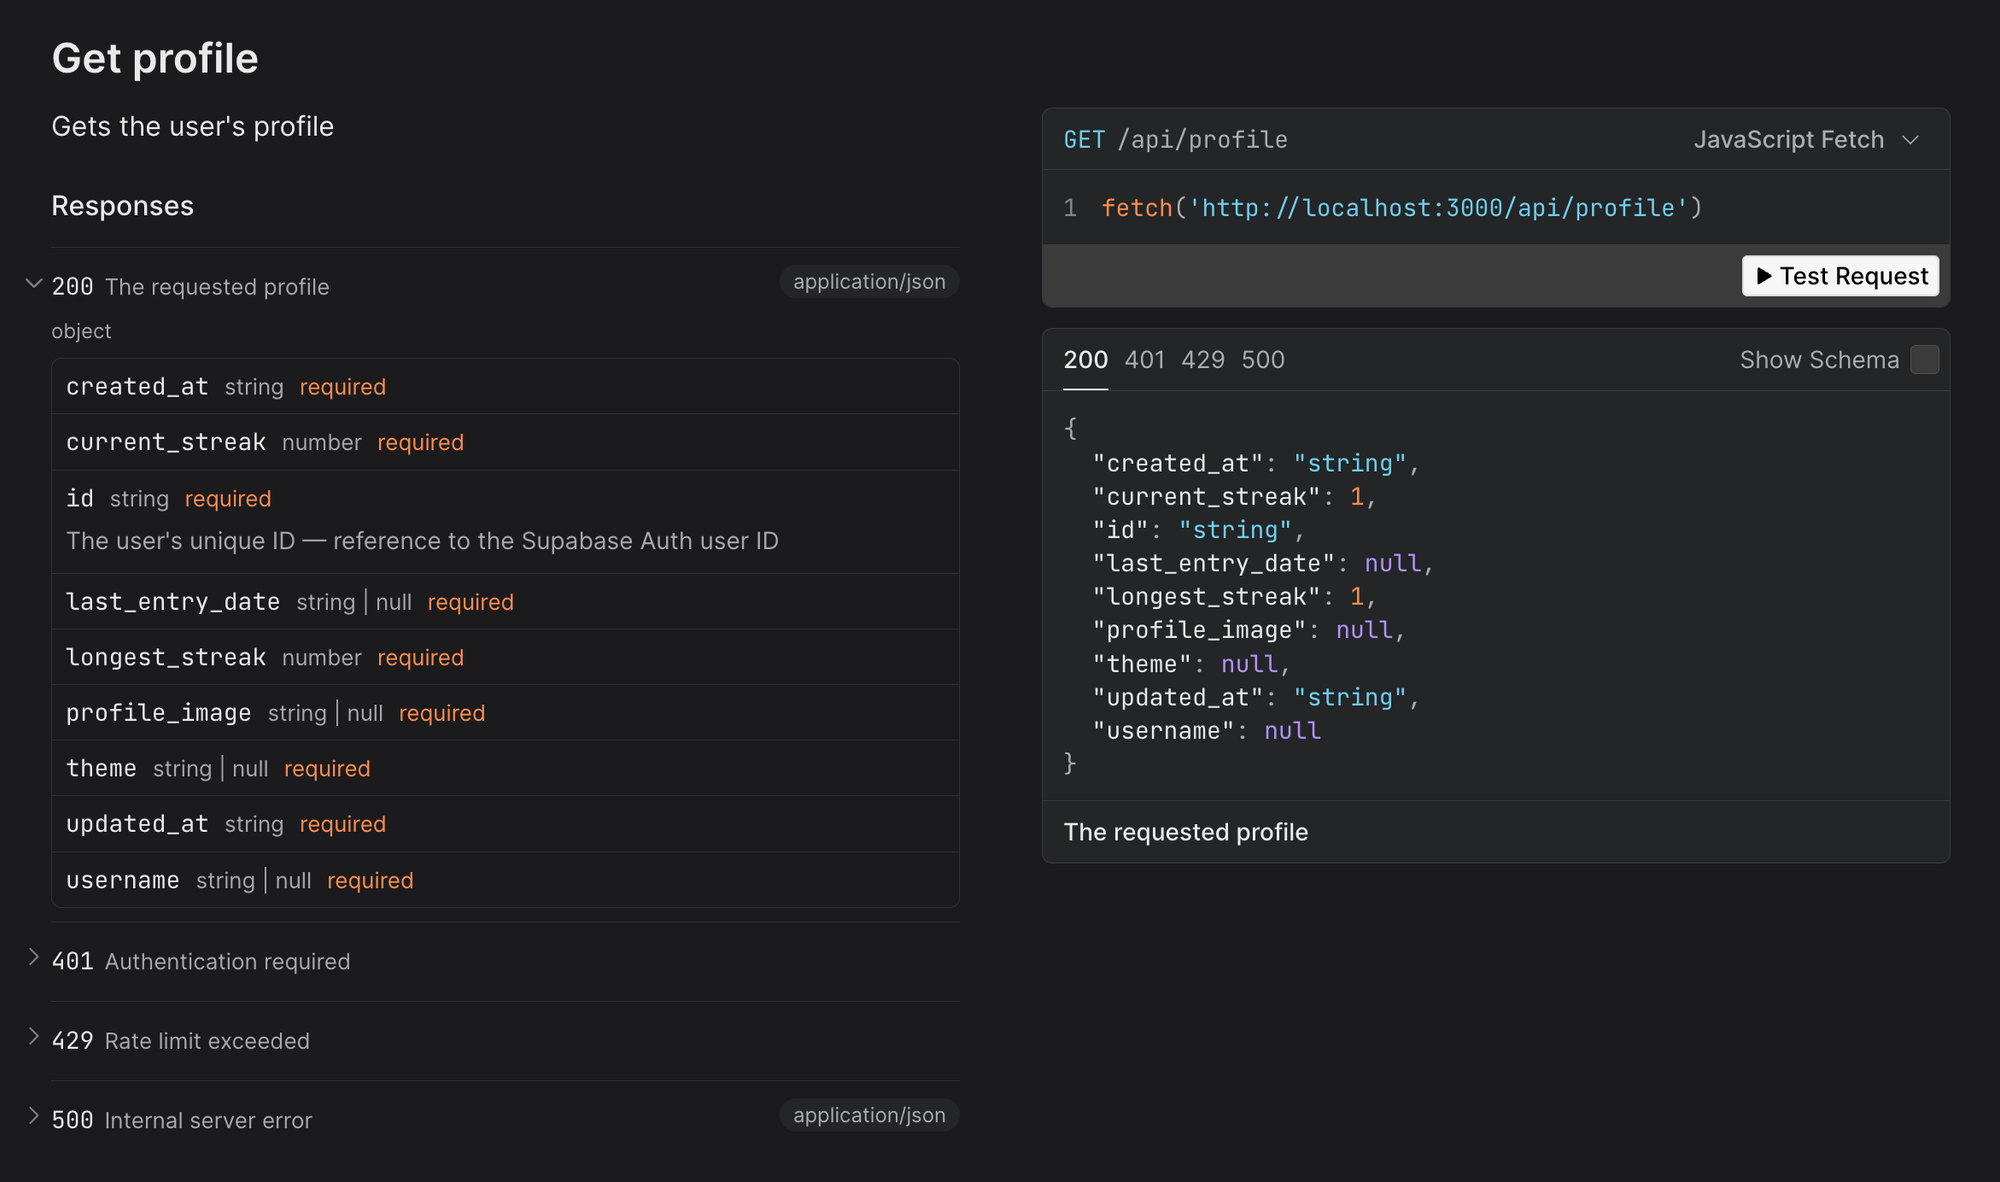Image resolution: width=2000 pixels, height=1182 pixels.
Task: Select the longest_streak property row
Action: [505, 657]
